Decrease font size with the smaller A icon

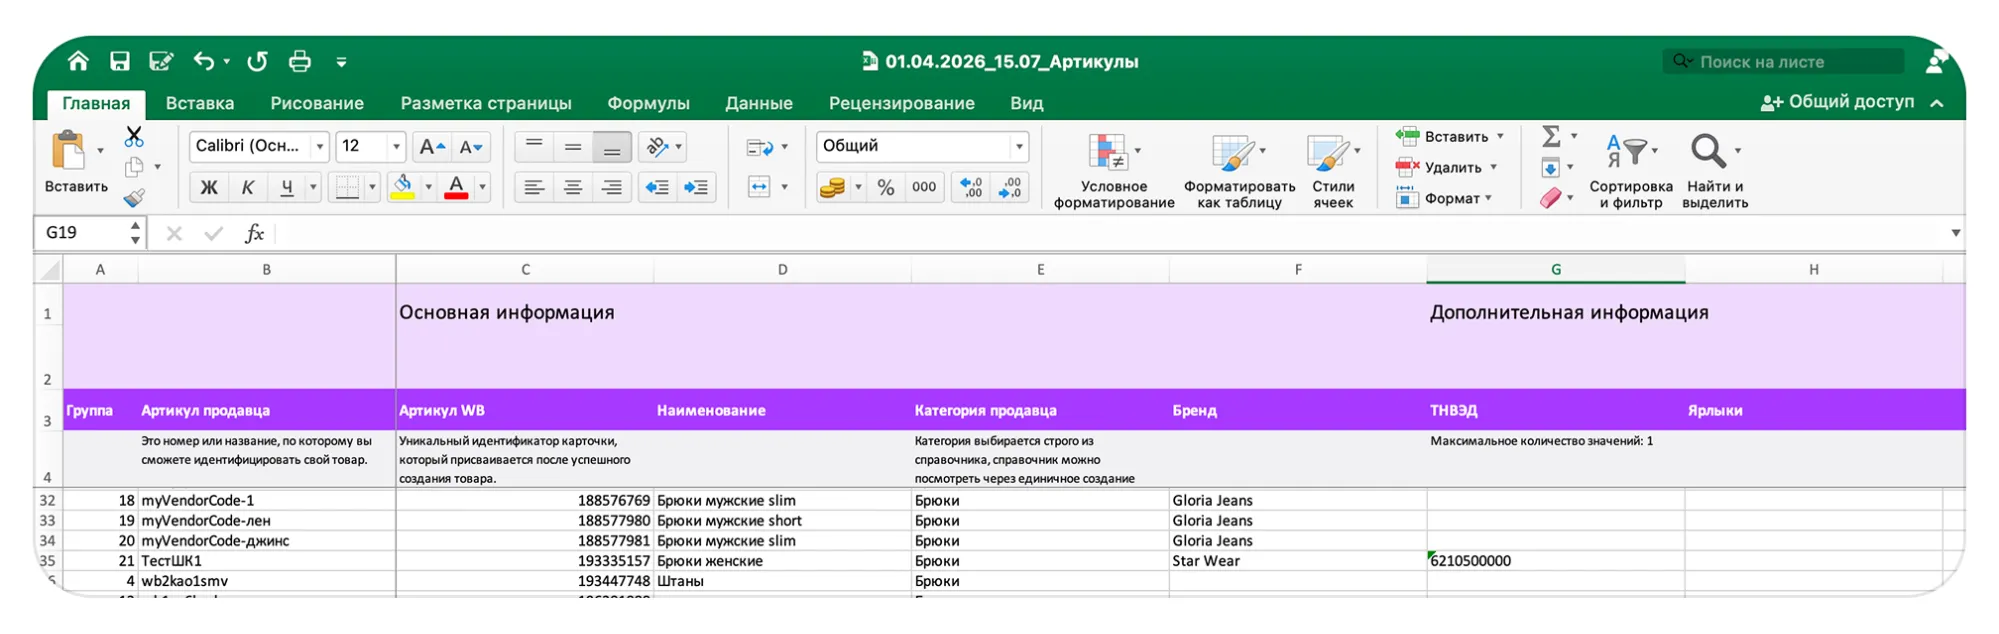(471, 147)
